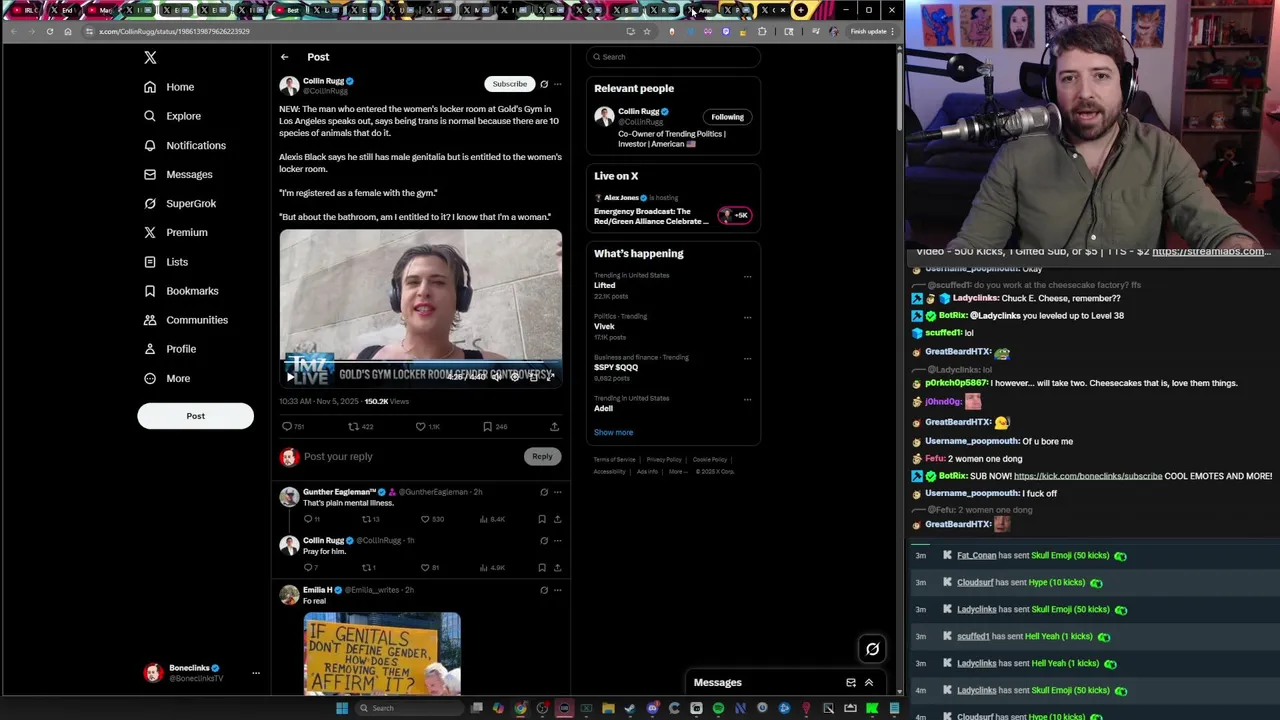Bookmark Gunther Eagleman's reply

542,519
